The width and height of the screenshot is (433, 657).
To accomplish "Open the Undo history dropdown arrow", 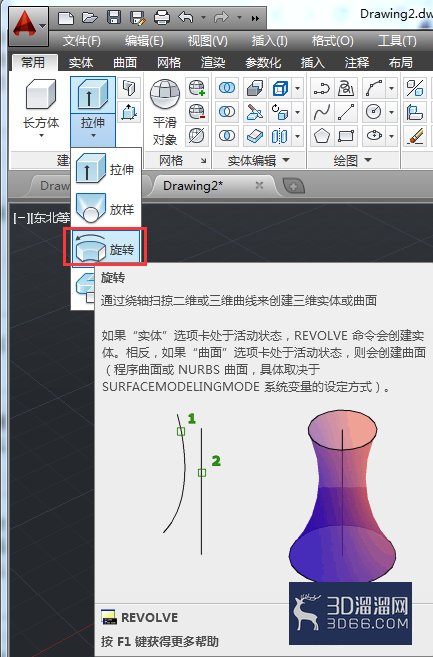I will [203, 18].
